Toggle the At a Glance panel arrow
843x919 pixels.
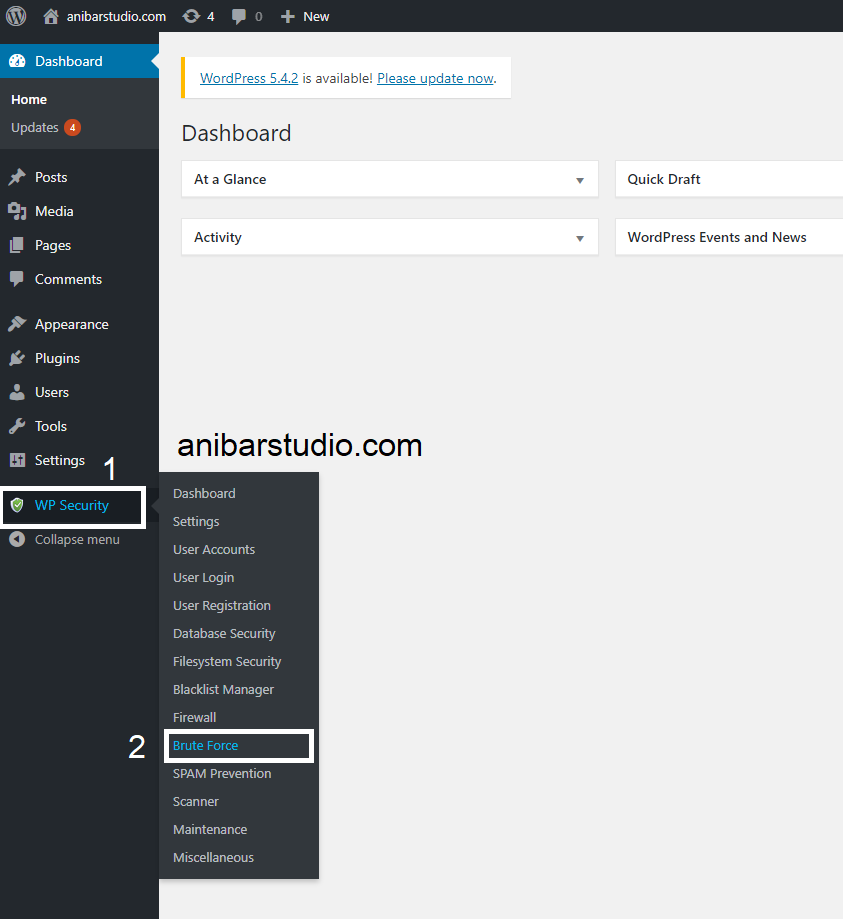tap(580, 180)
